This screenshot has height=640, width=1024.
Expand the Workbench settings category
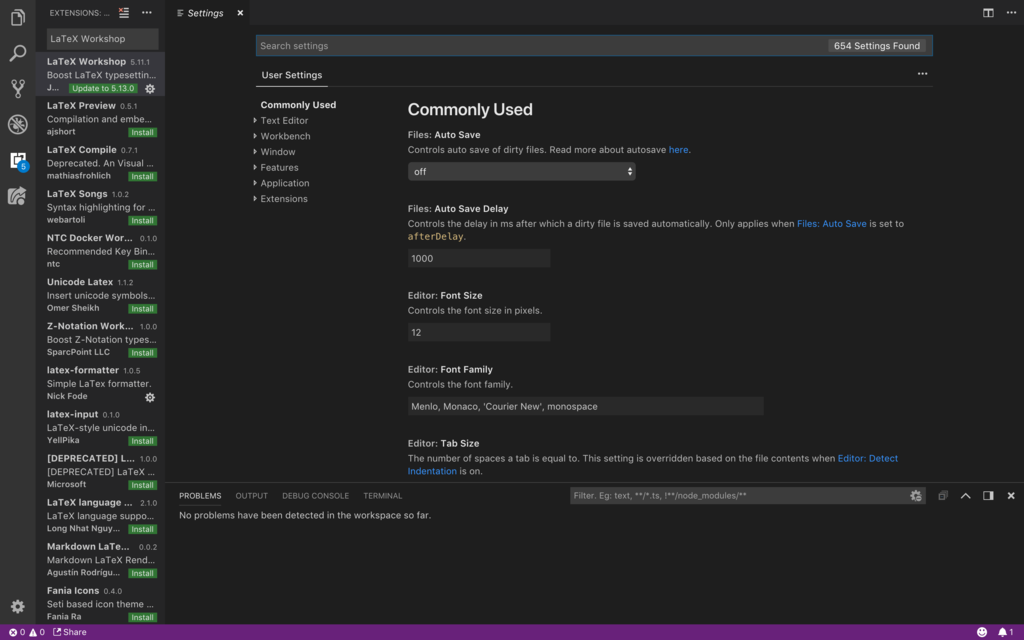coord(285,136)
